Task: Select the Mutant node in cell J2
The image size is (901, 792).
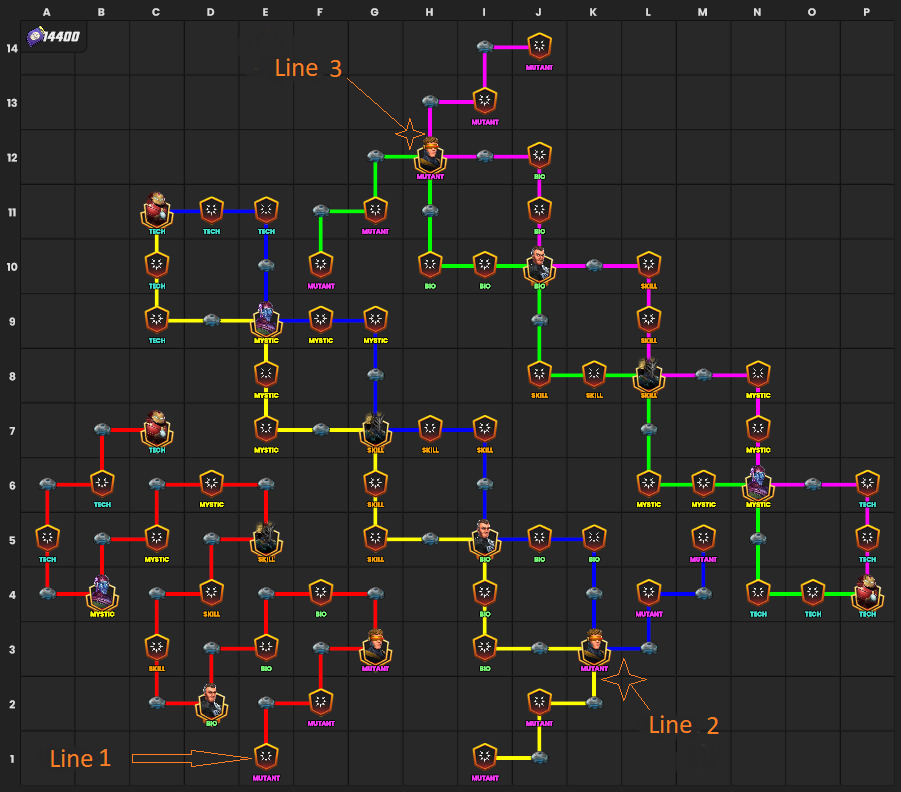Action: coord(539,702)
